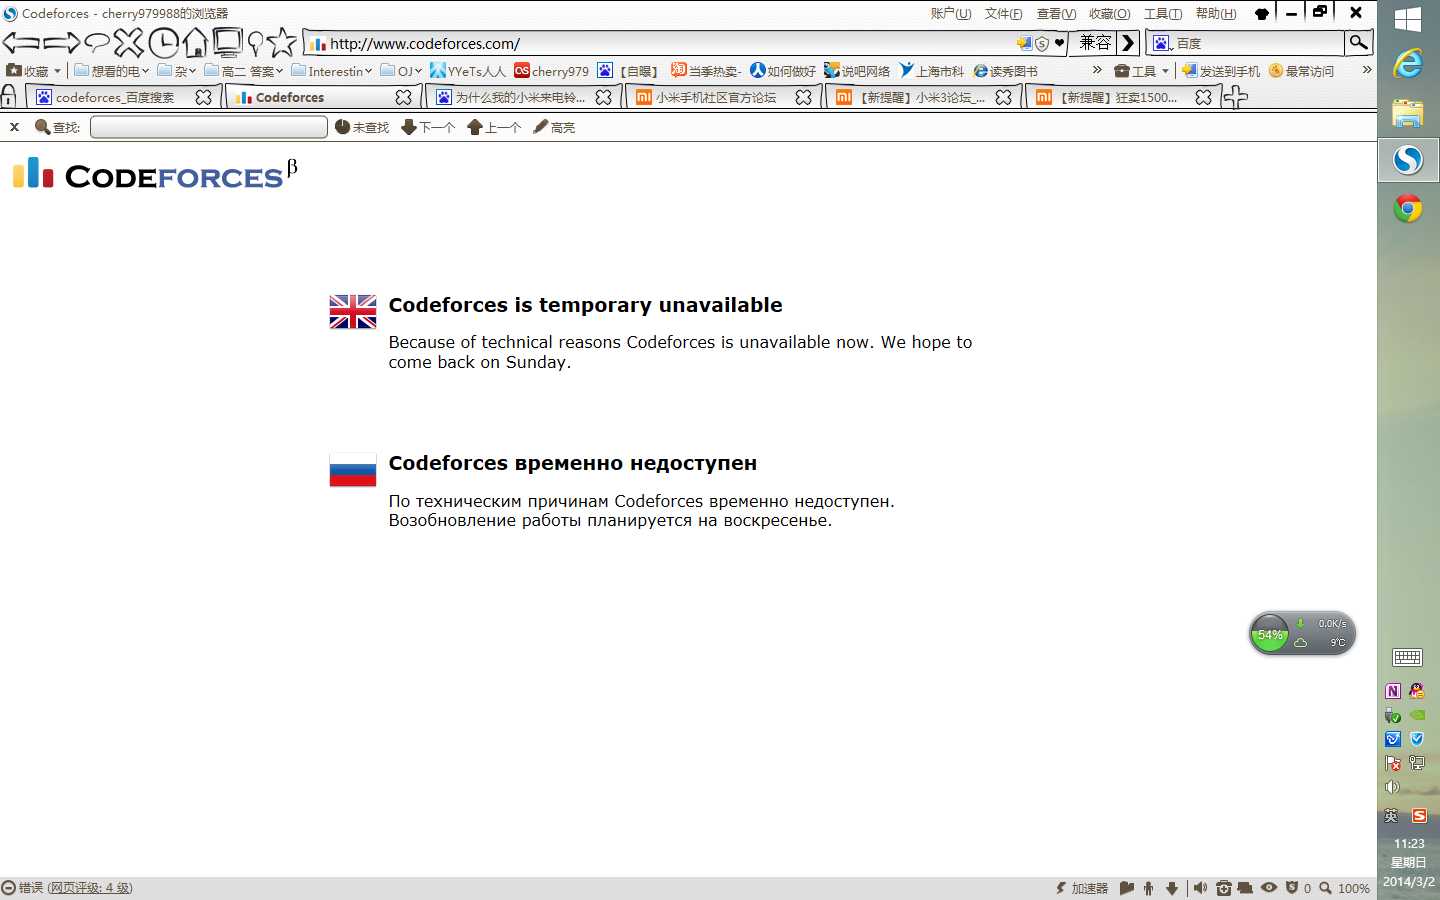Click 发送到手机 send to phone button

(x=1220, y=71)
